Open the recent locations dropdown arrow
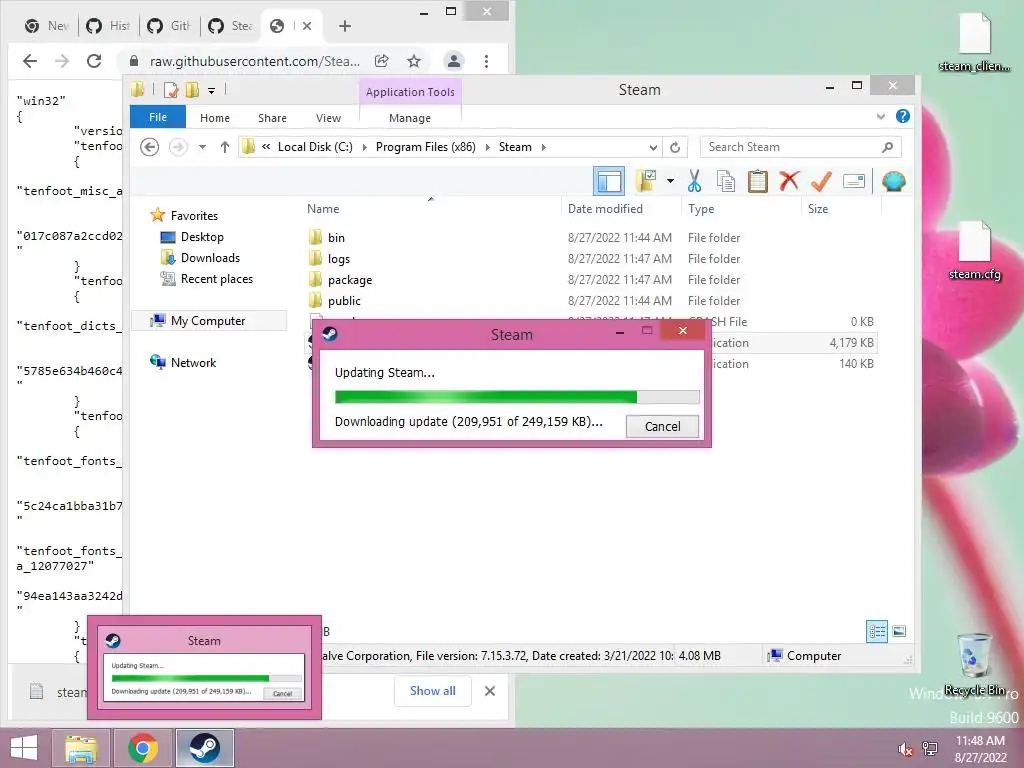Screen dimensions: 1024x768 click(x=202, y=147)
